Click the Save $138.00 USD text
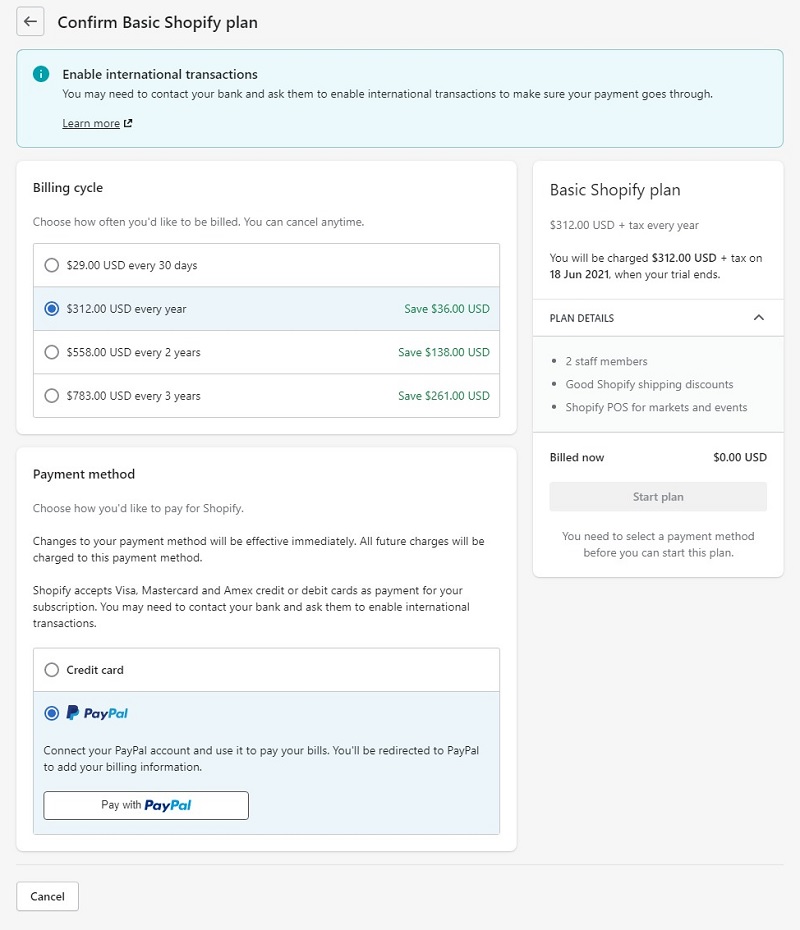The image size is (800, 930). point(442,352)
